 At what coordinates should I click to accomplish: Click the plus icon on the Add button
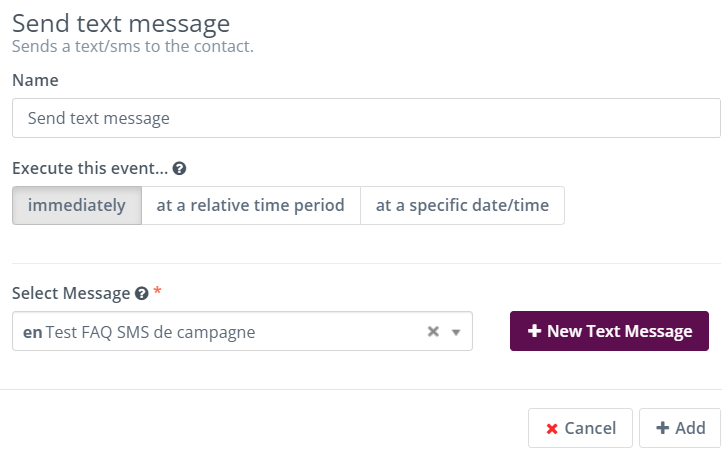(x=662, y=428)
